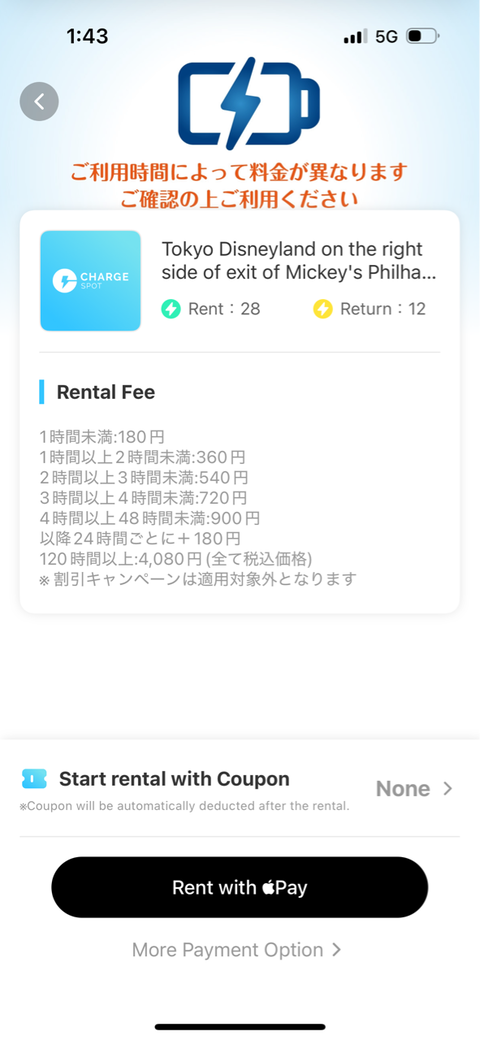Tap the yellow Return availability icon

pos(323,308)
